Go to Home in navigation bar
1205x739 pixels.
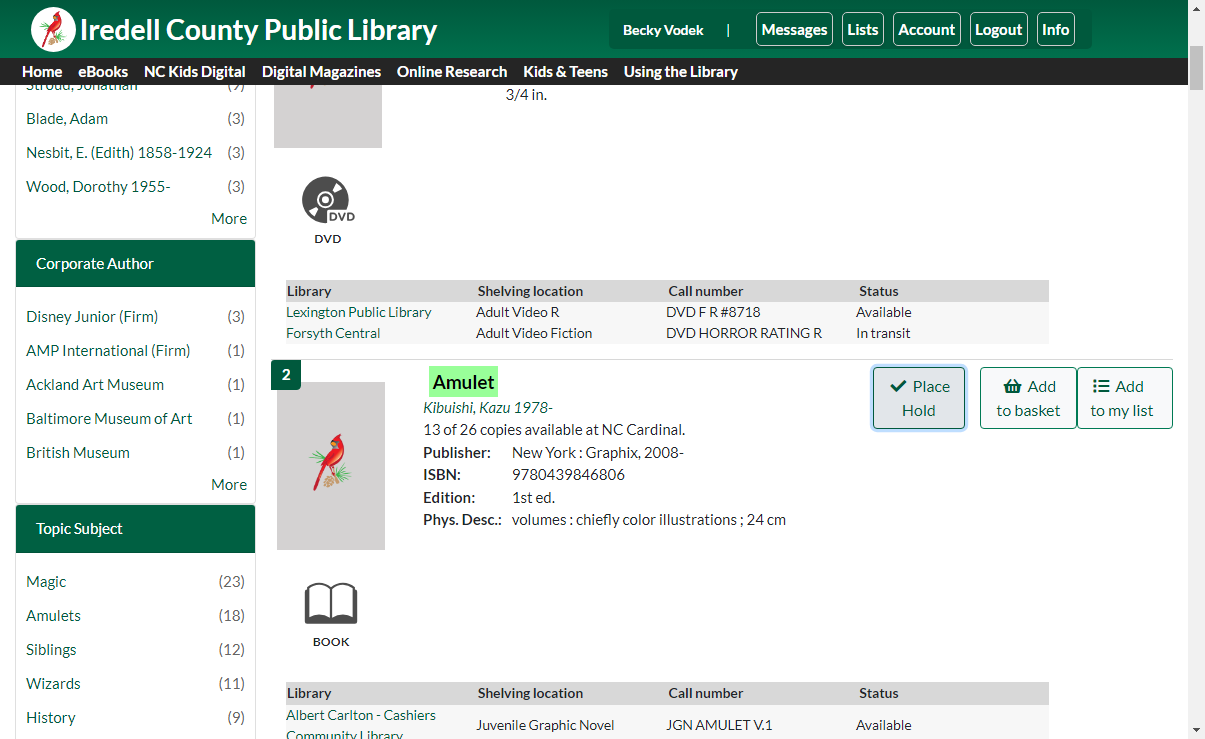point(42,72)
